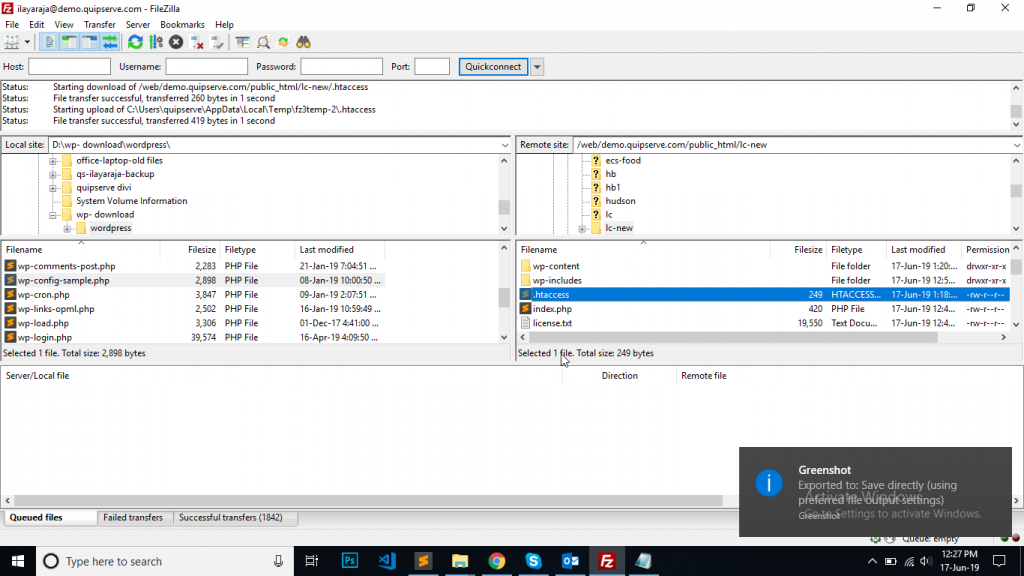1024x576 pixels.
Task: Open the Site Manager dropdown arrow
Action: click(27, 42)
